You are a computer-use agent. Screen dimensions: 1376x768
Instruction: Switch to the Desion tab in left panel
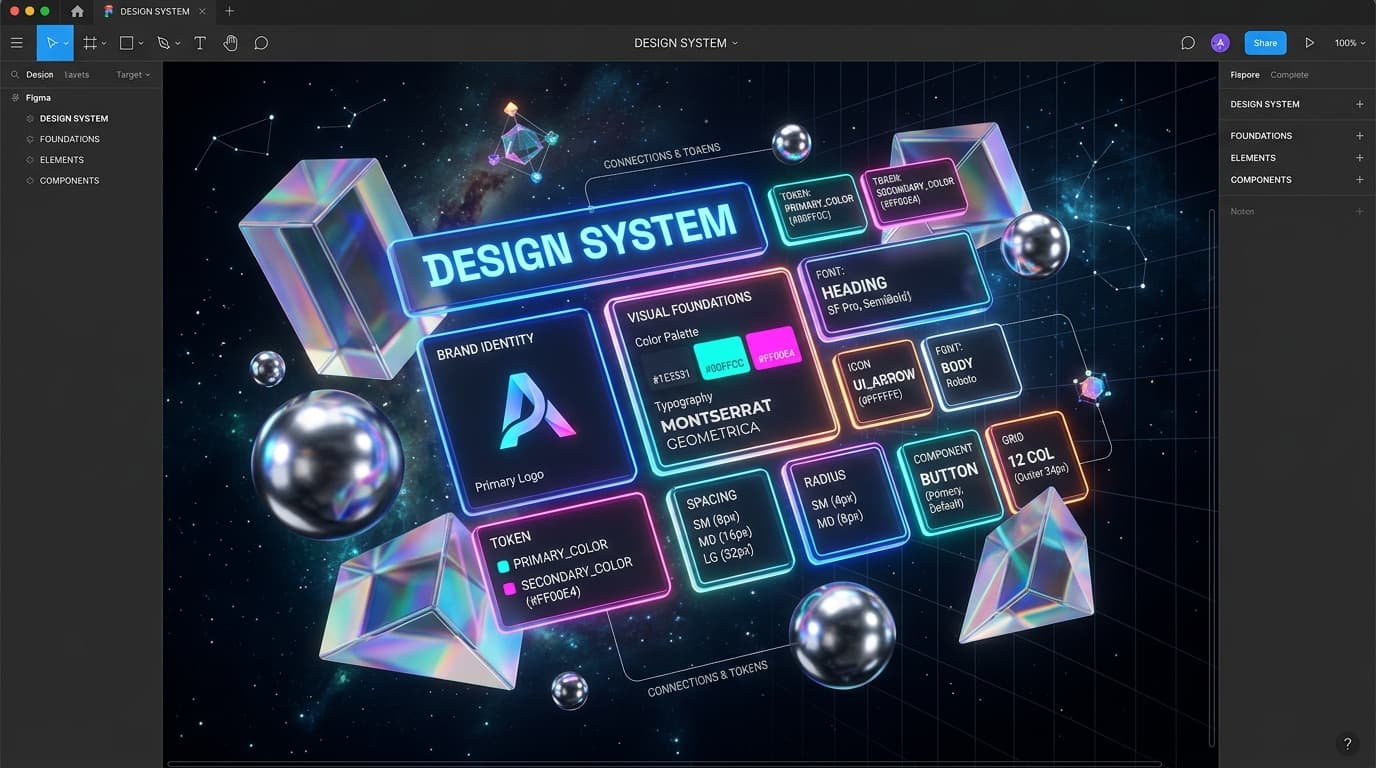pos(40,75)
